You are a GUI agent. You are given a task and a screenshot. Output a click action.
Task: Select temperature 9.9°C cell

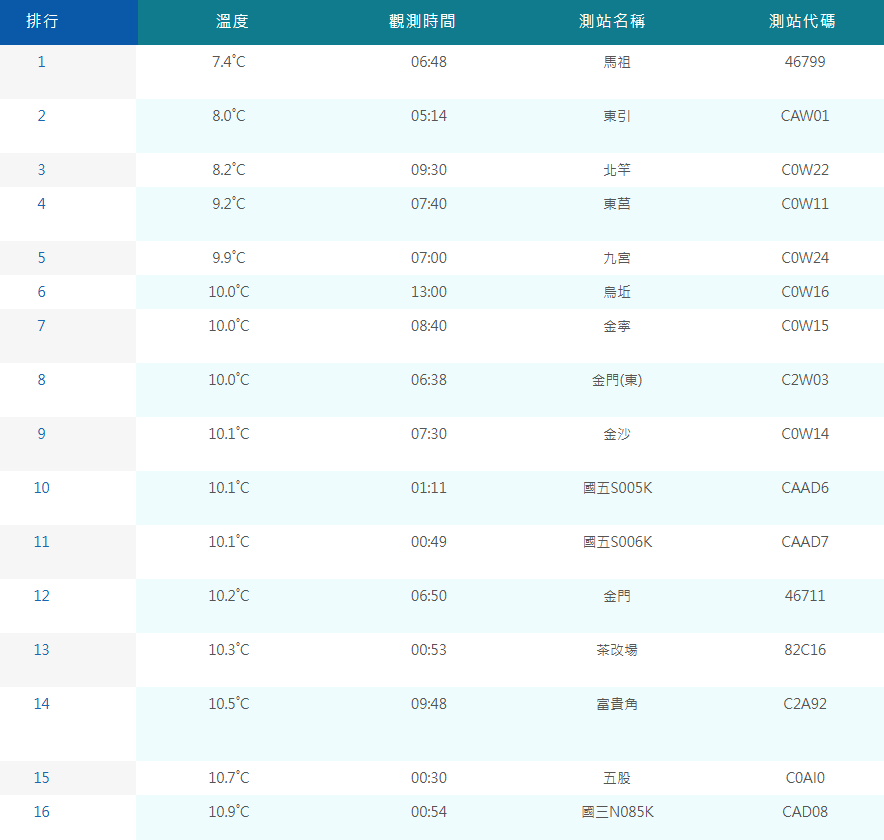click(229, 258)
